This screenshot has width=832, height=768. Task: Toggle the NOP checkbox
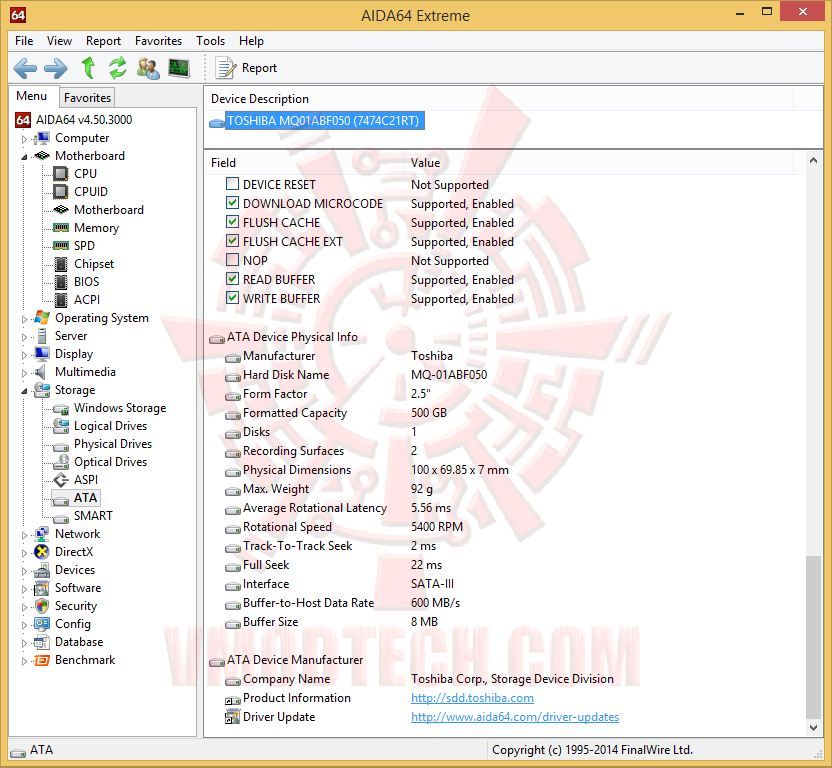pyautogui.click(x=232, y=260)
